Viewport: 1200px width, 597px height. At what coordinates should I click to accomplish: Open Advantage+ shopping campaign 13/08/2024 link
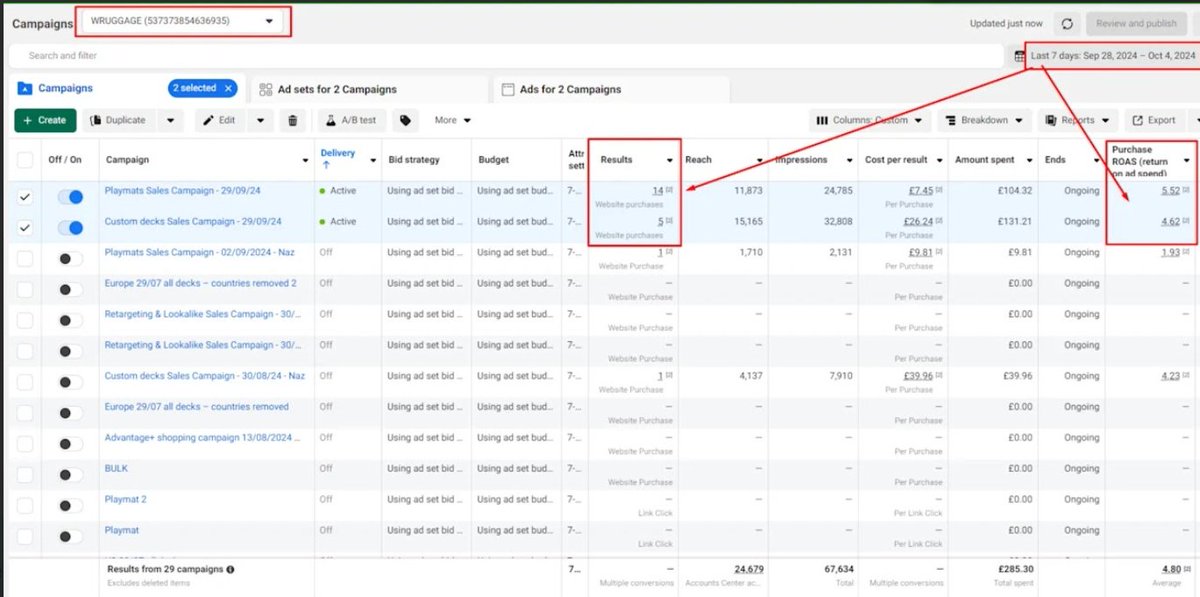[201, 438]
